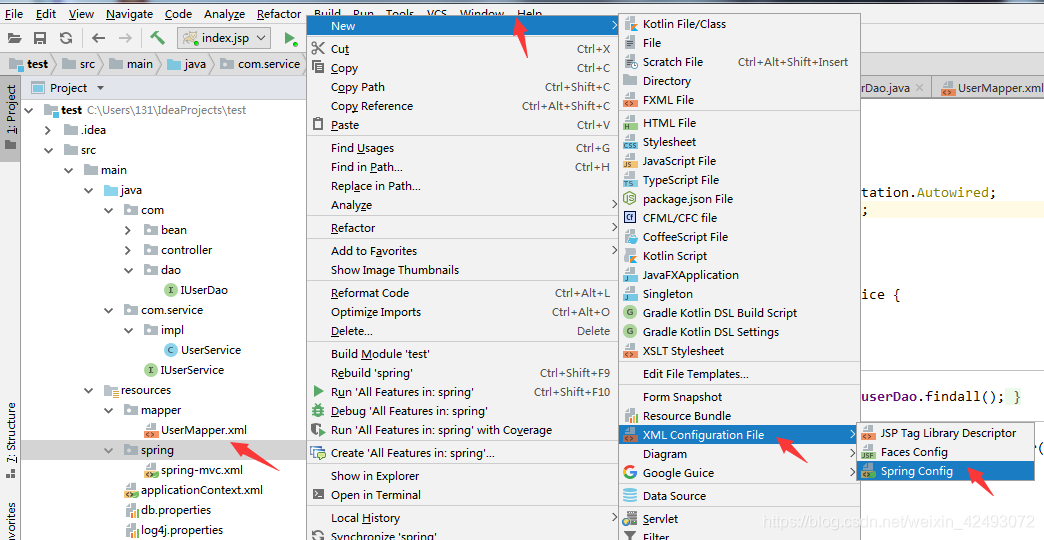Select applicationContext.xml file
Viewport: 1044px width, 540px height.
click(193, 490)
